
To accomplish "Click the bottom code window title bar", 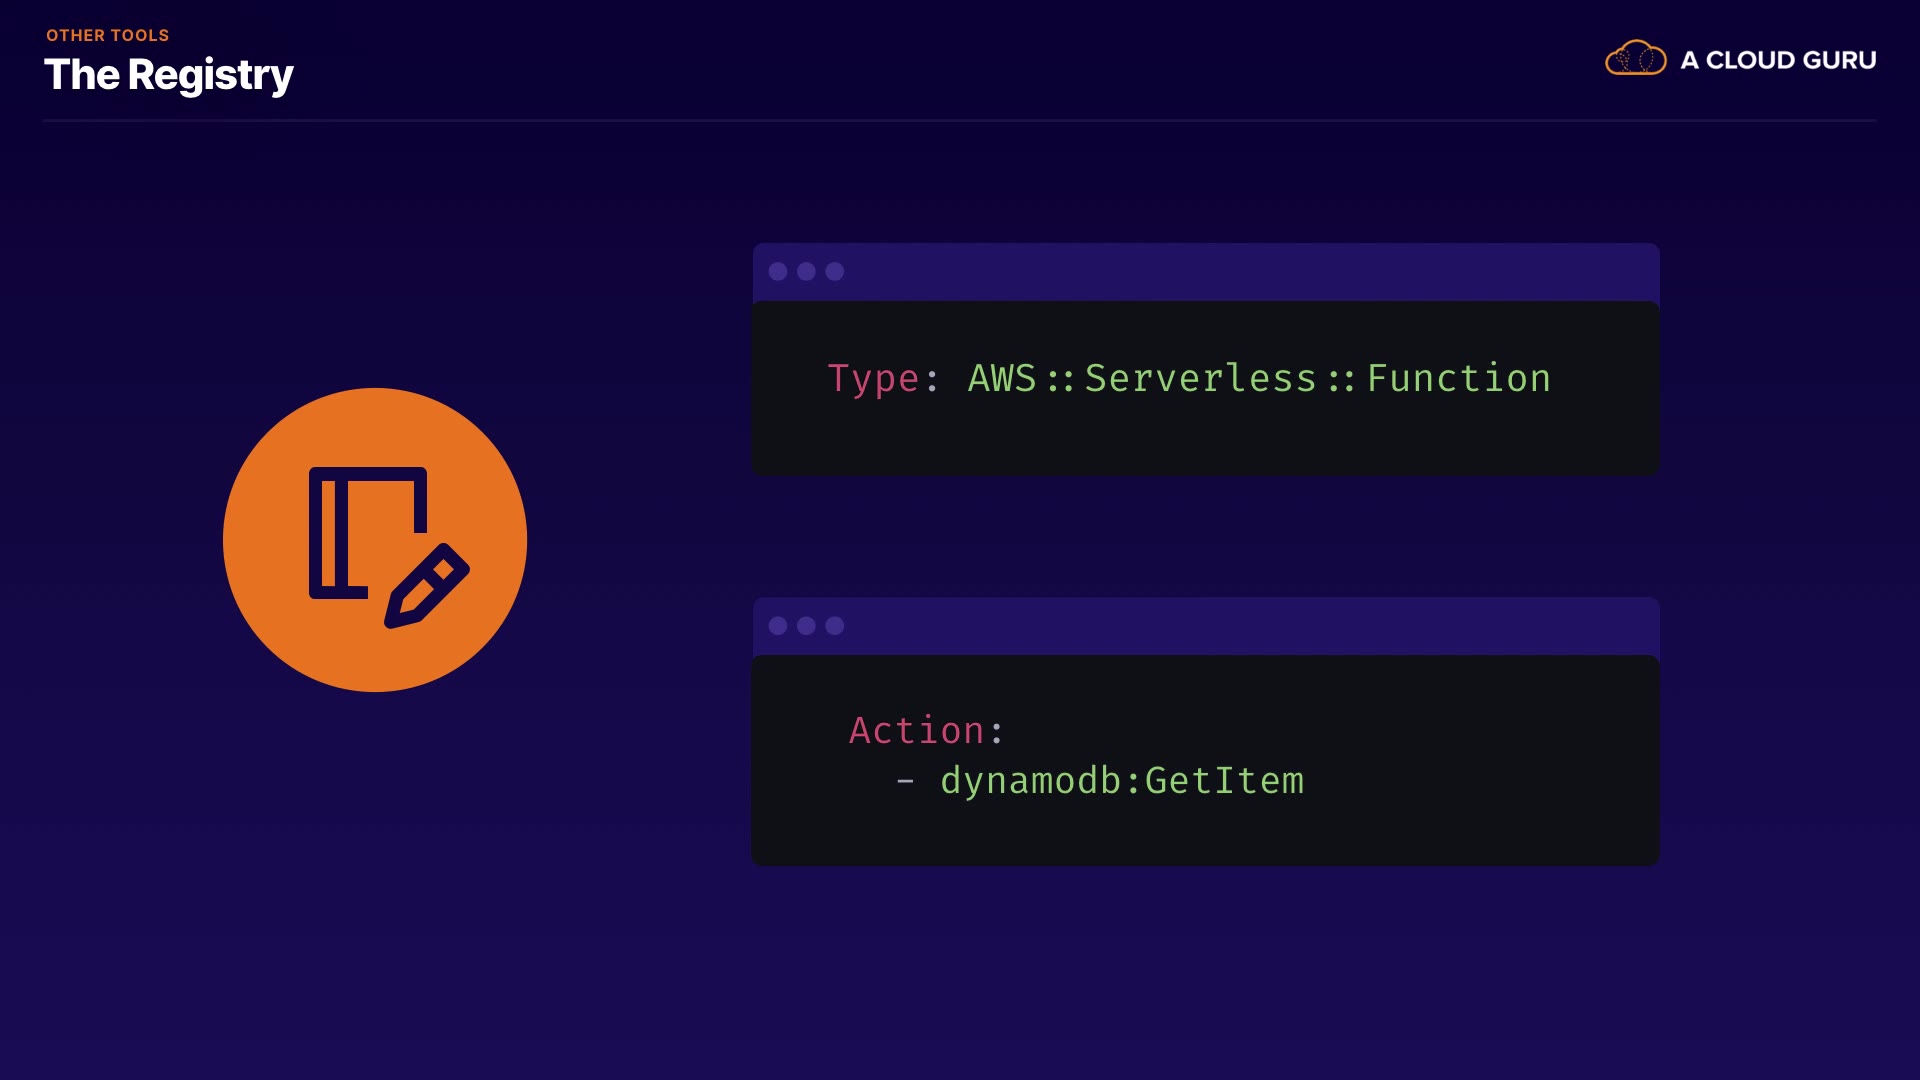I will 1205,626.
